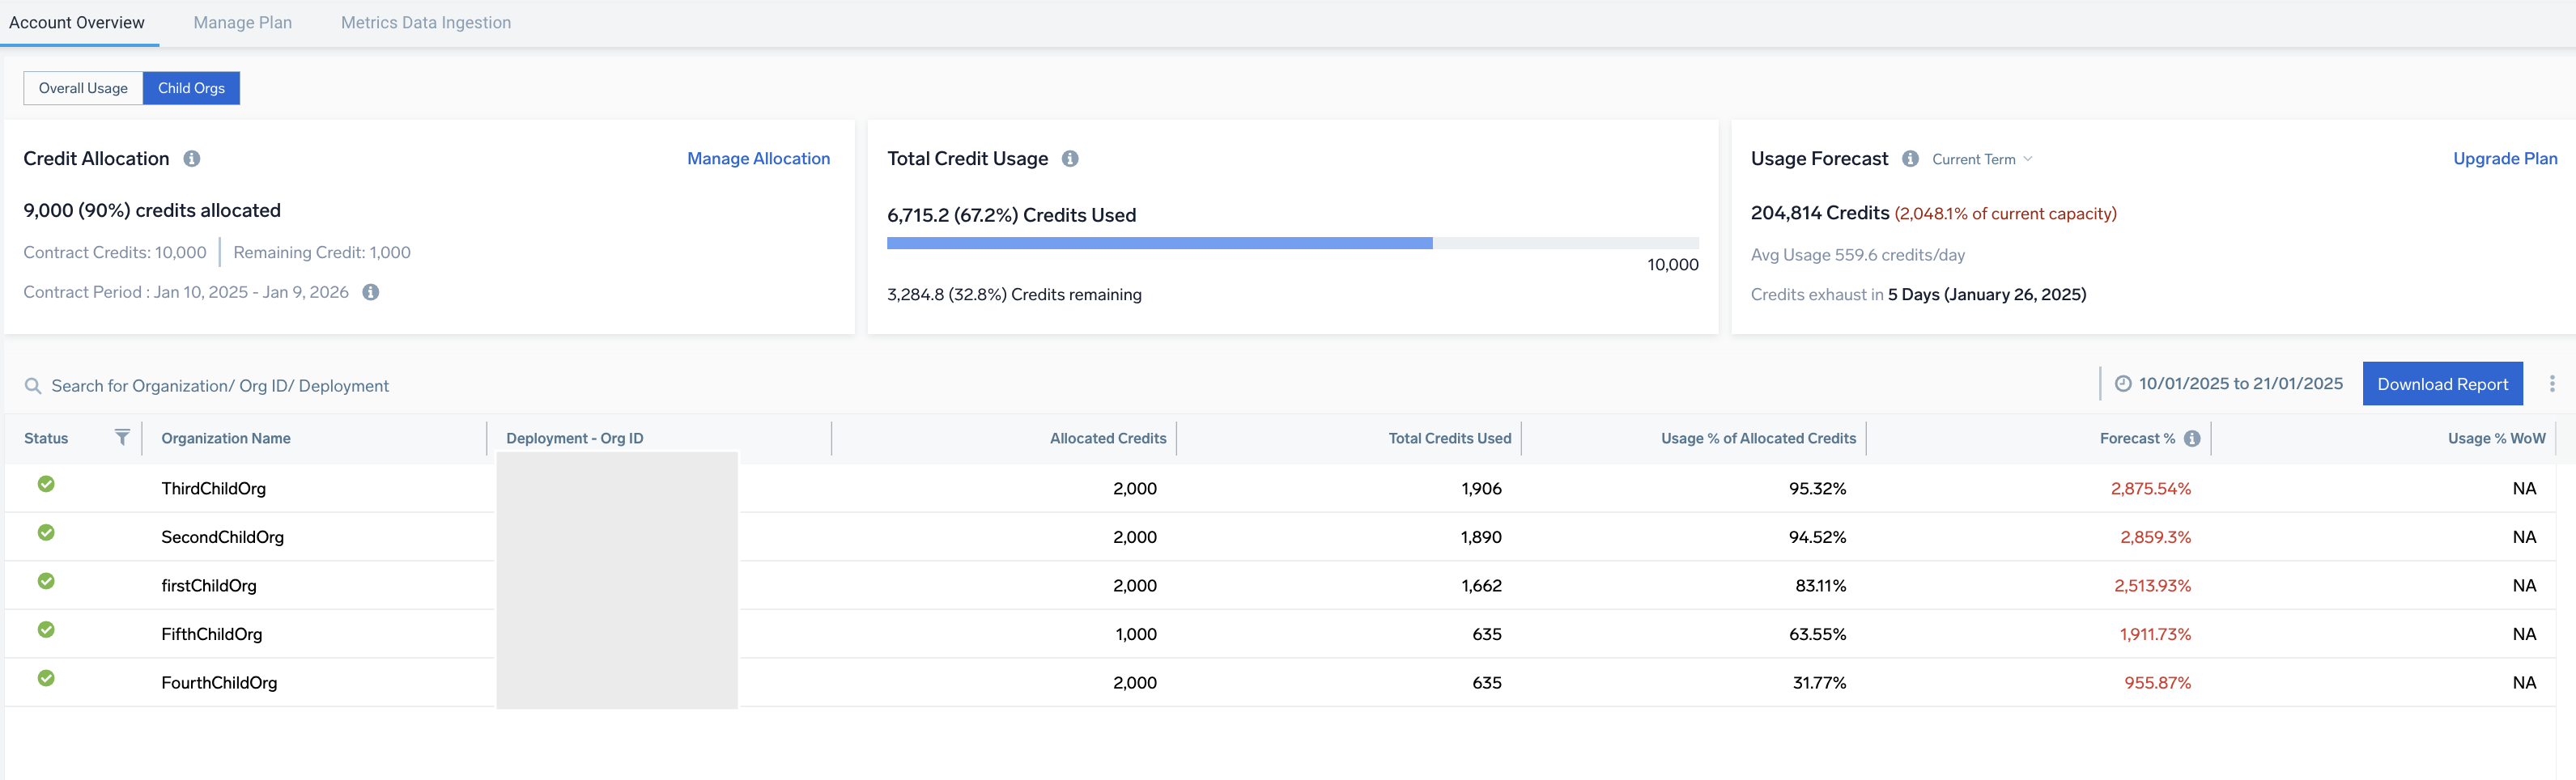The image size is (2576, 780).
Task: Click the Credit Allocation info icon
Action: (x=192, y=159)
